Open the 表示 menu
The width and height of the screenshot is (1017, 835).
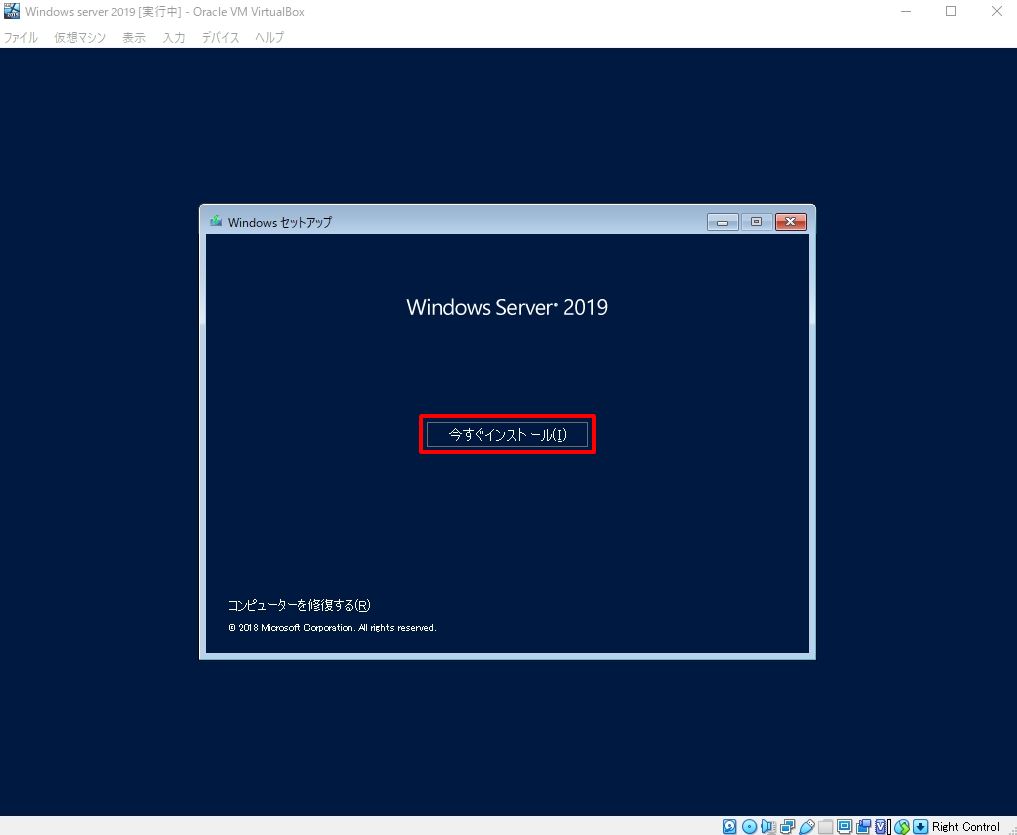pyautogui.click(x=134, y=38)
